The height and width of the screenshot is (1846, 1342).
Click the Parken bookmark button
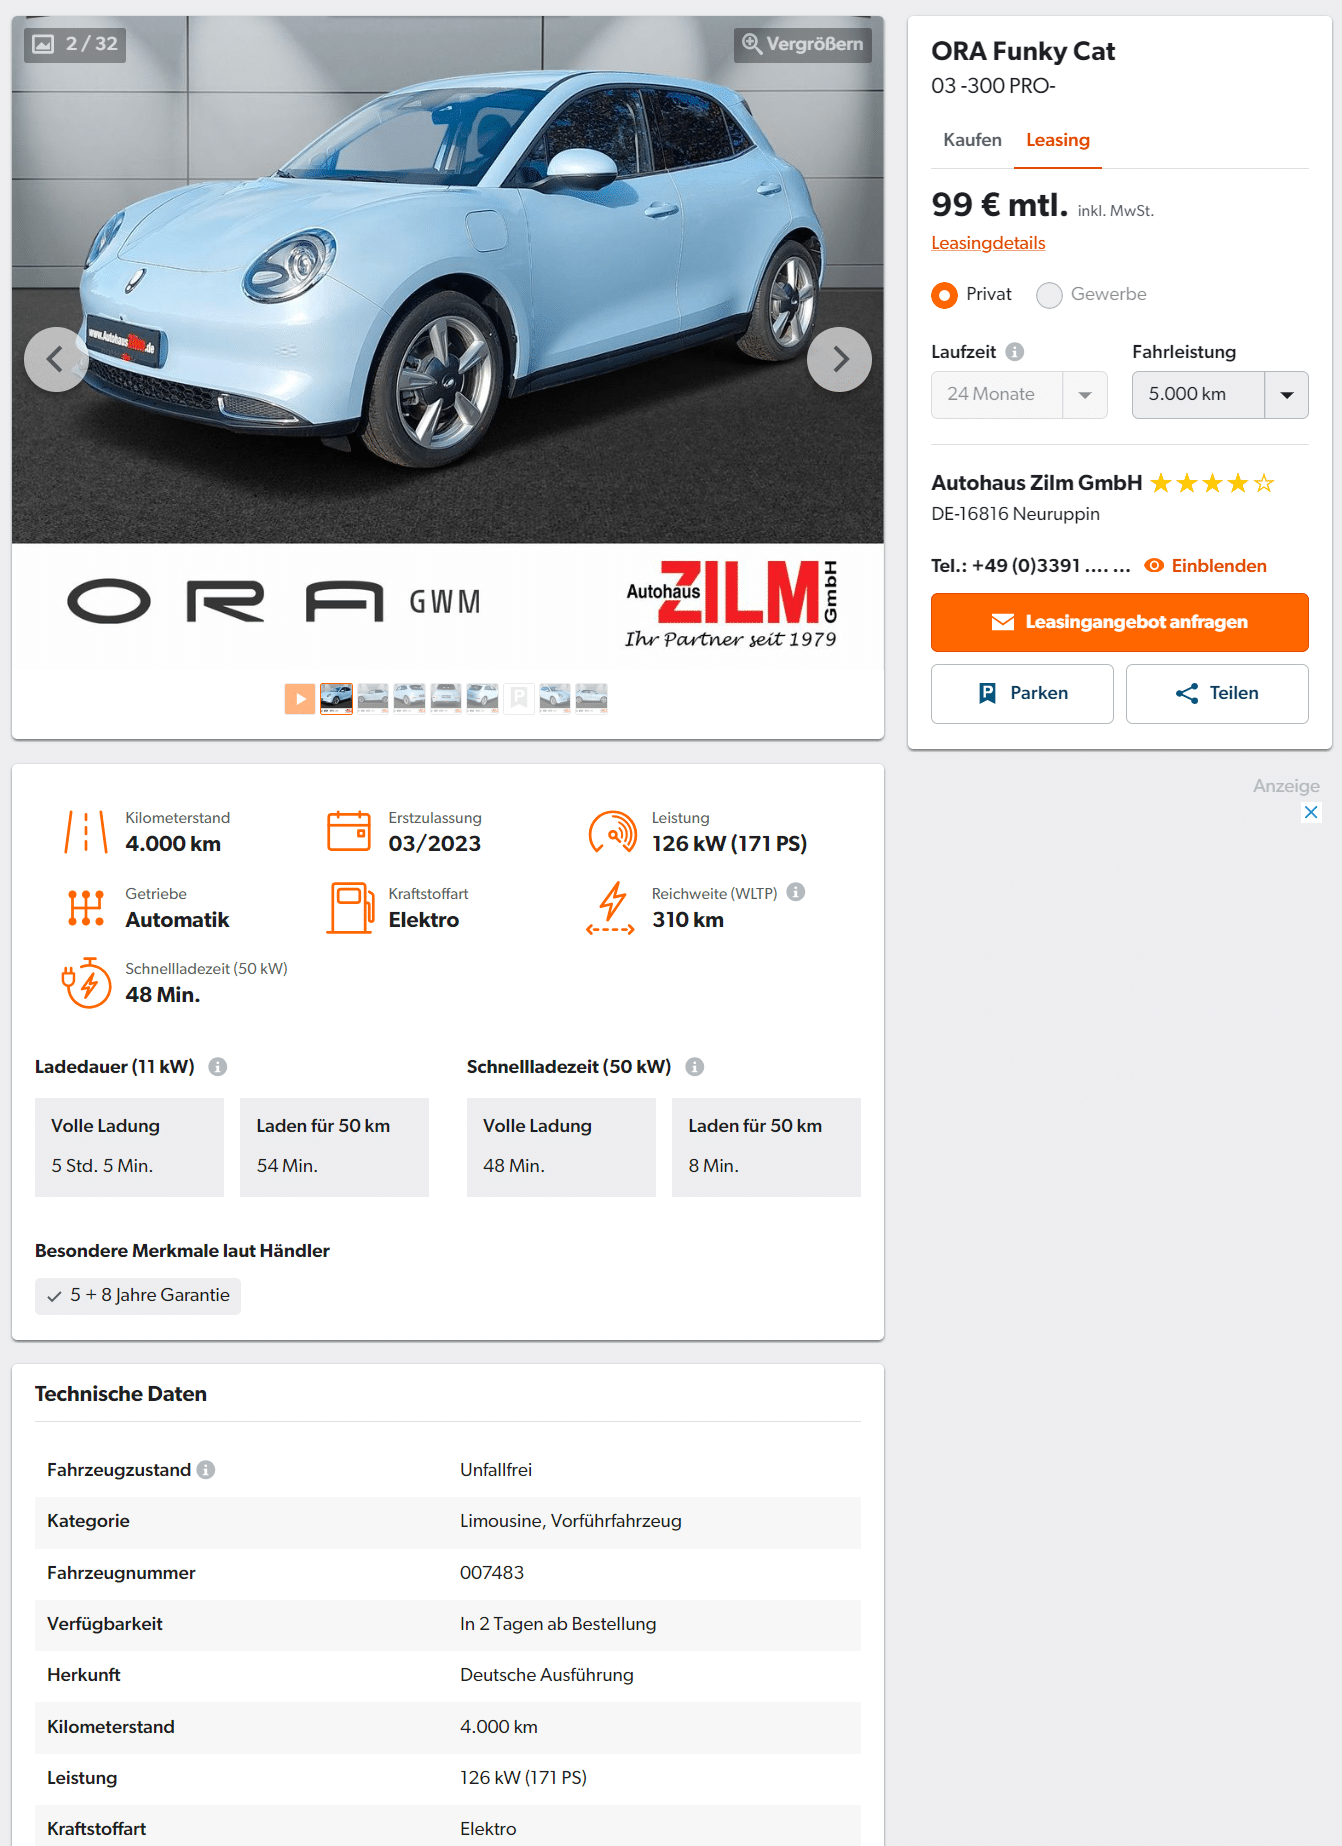click(1022, 693)
